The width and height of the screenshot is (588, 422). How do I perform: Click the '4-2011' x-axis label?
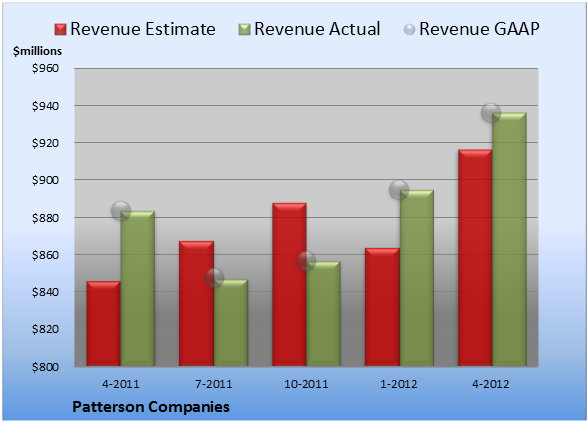[121, 384]
